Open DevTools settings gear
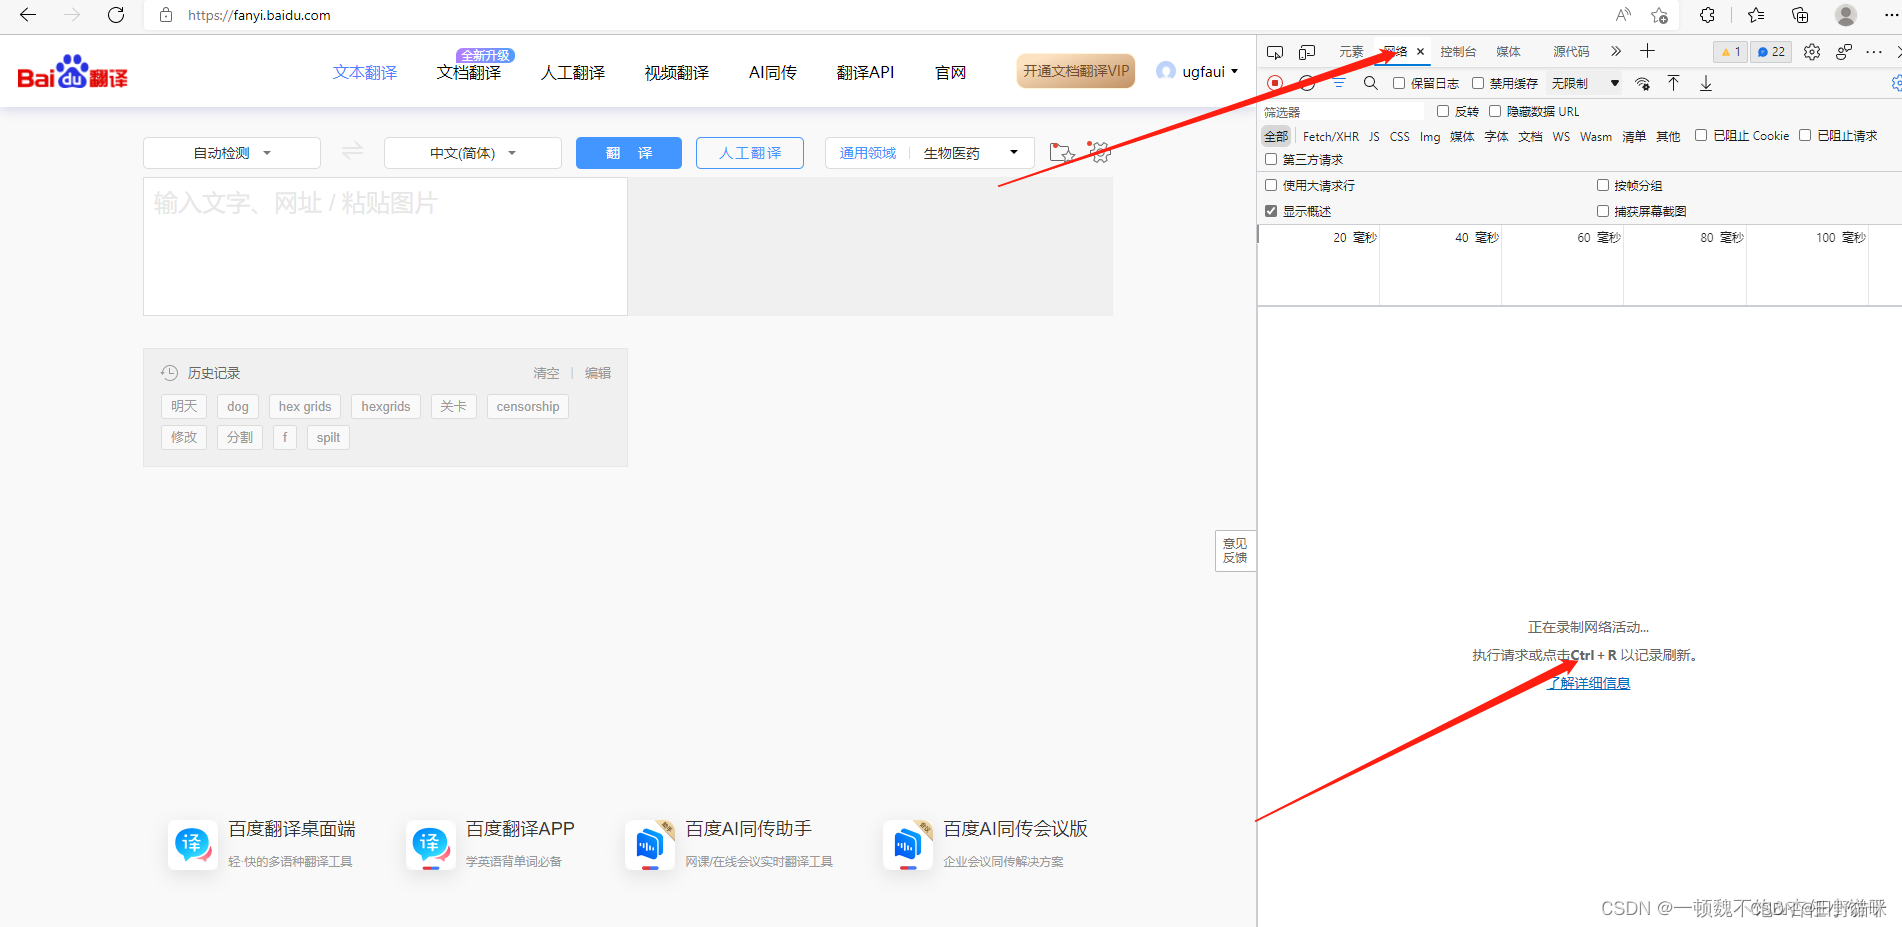The height and width of the screenshot is (927, 1902). point(1811,51)
